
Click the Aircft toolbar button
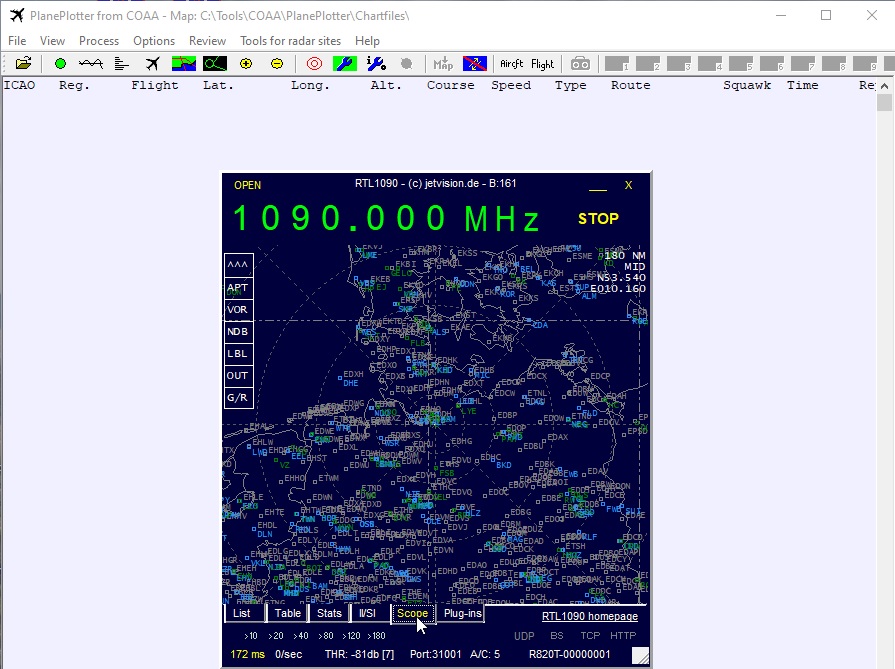[x=511, y=63]
